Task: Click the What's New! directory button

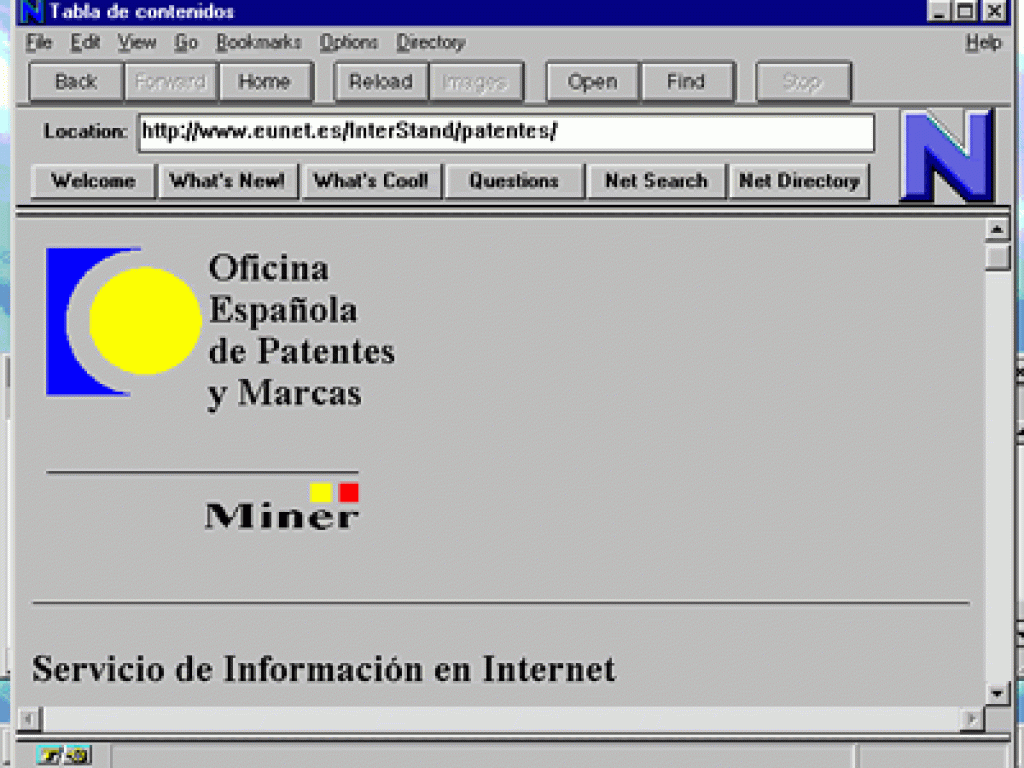Action: tap(227, 181)
